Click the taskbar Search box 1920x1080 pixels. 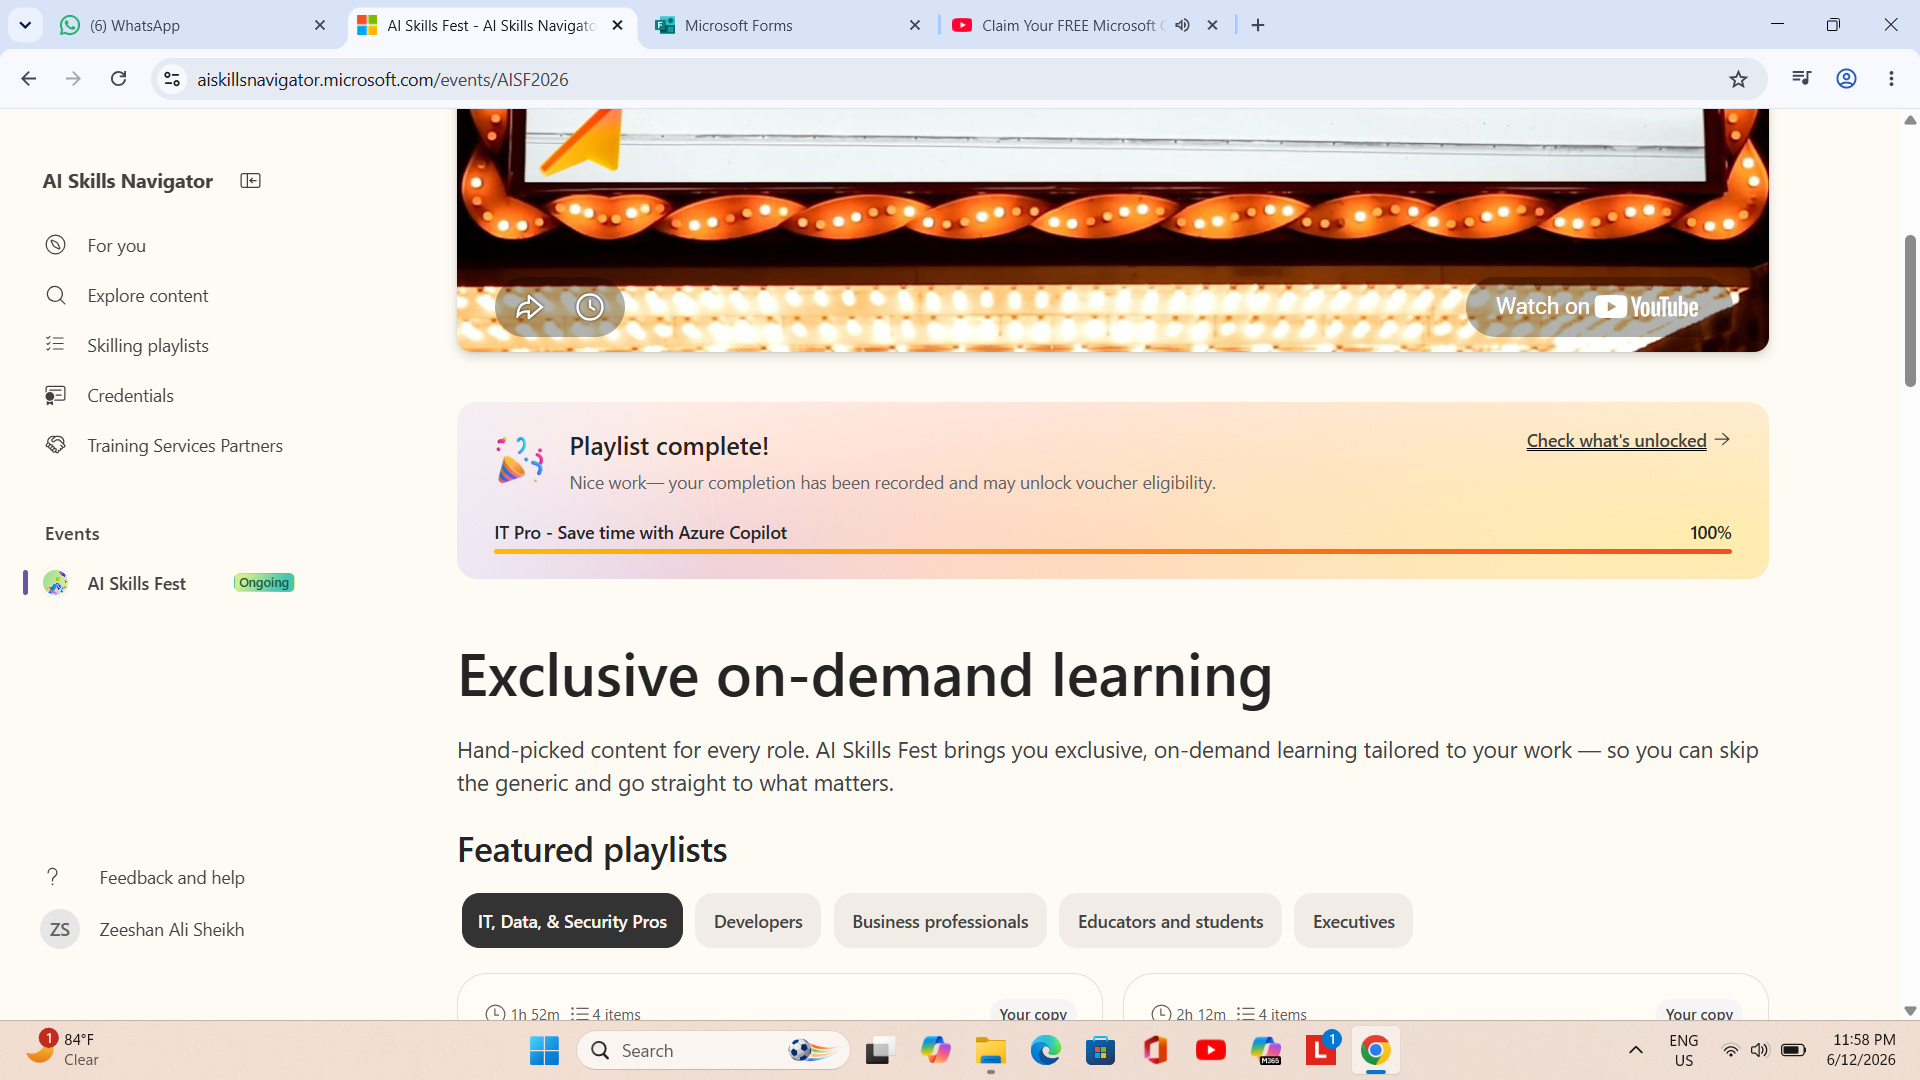[x=714, y=1051]
